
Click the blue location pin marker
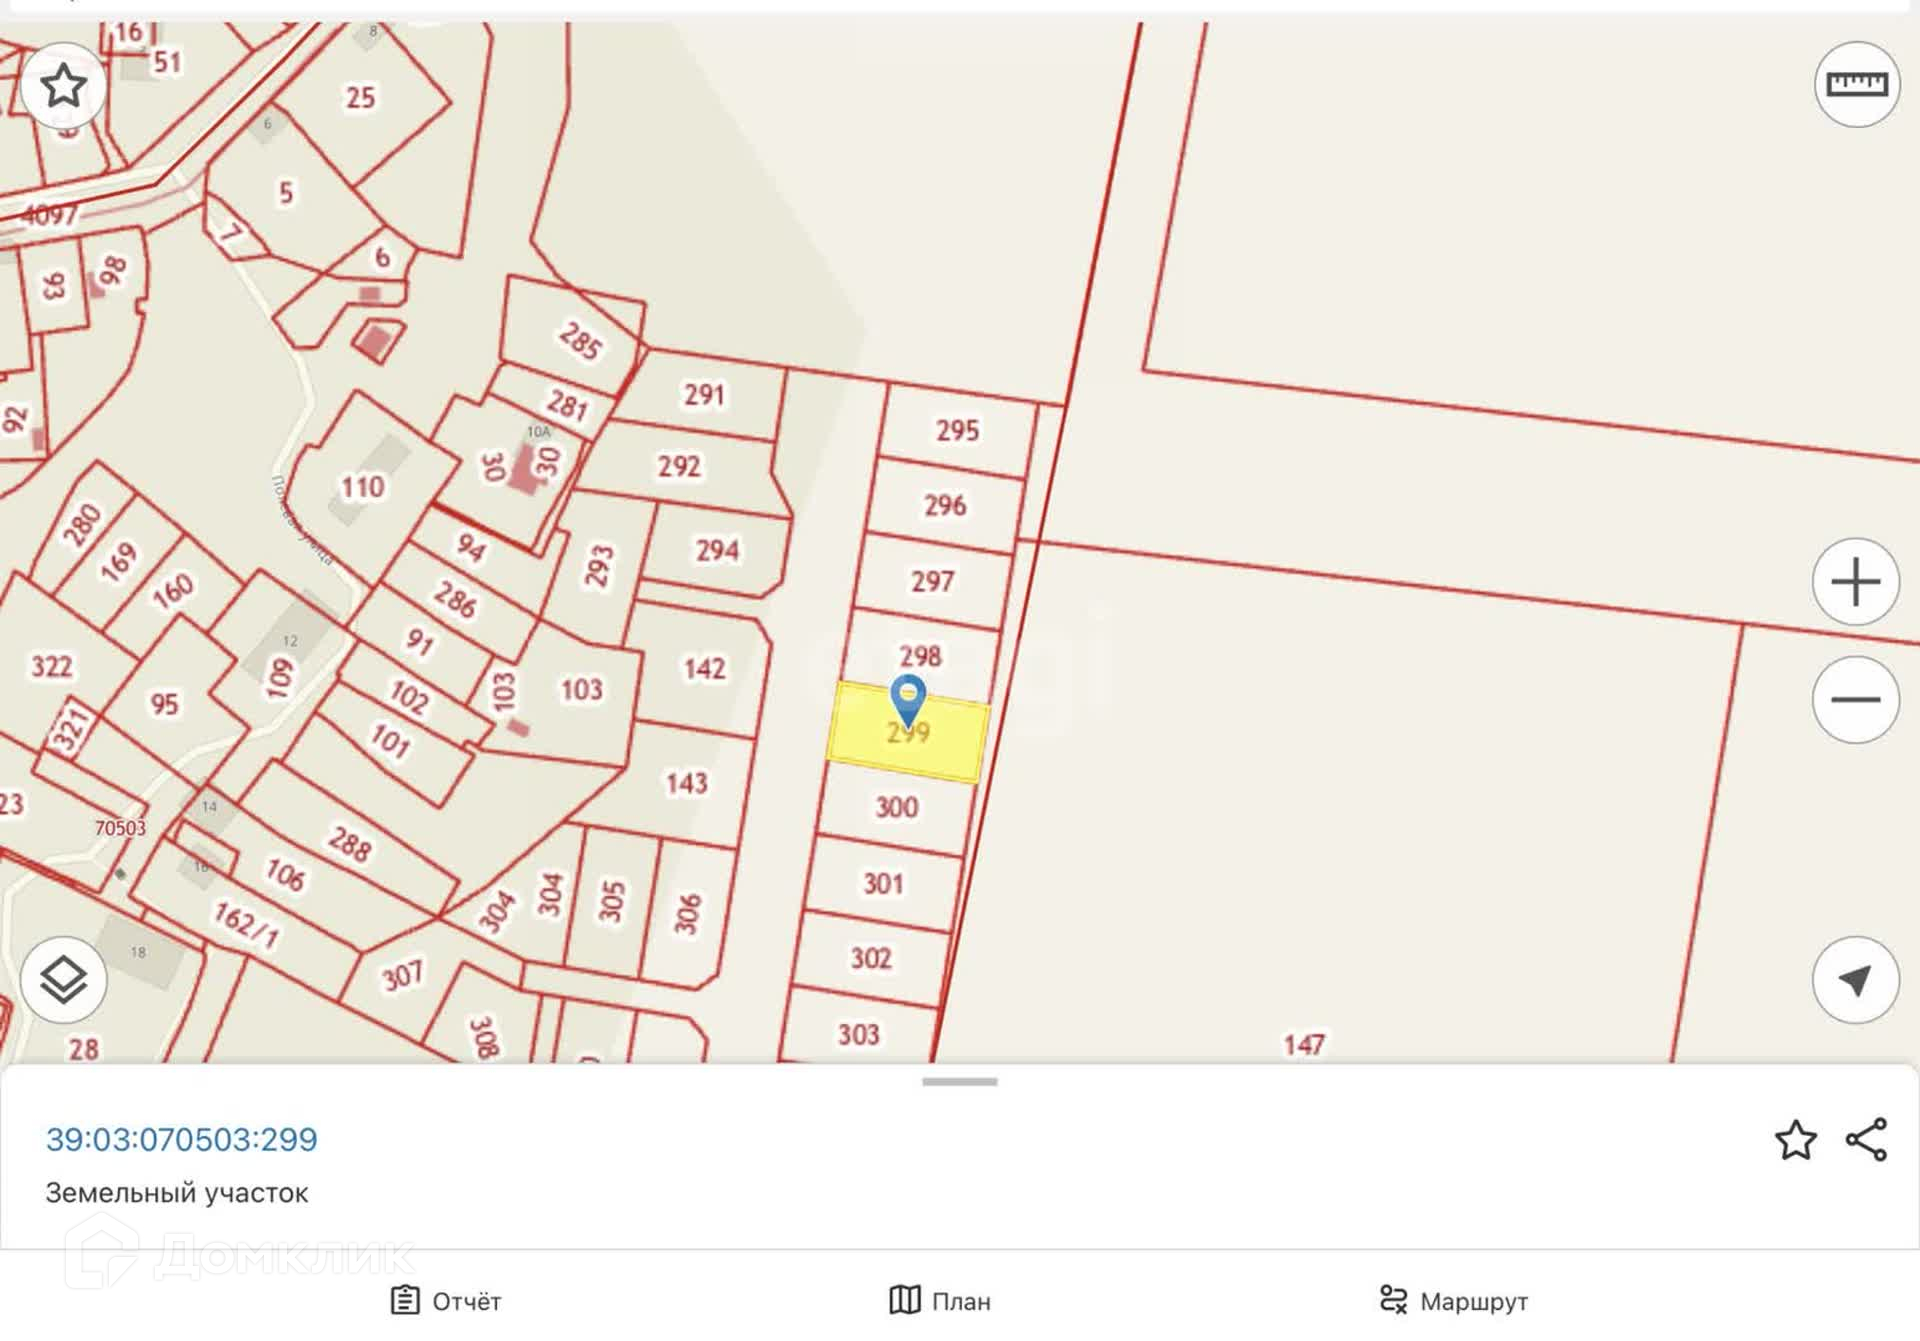(x=908, y=697)
